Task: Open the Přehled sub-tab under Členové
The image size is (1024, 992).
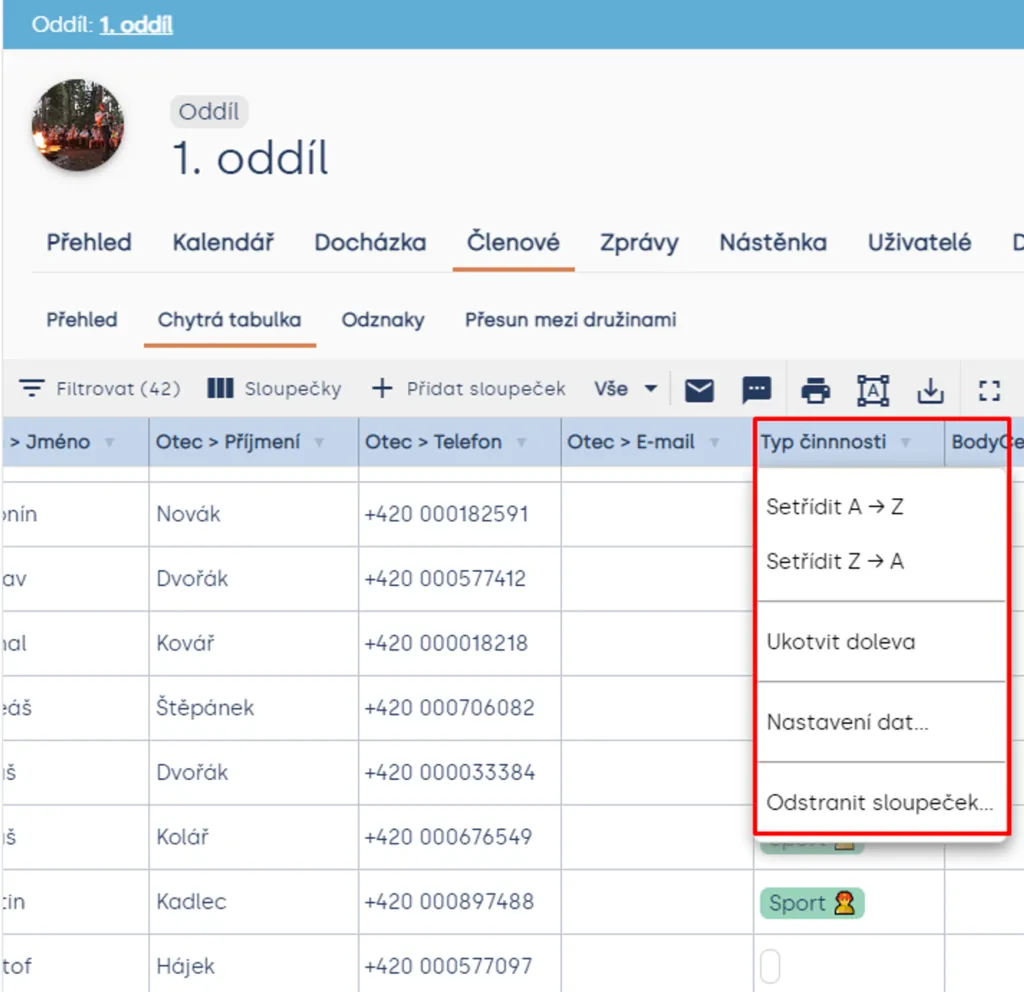Action: (x=82, y=320)
